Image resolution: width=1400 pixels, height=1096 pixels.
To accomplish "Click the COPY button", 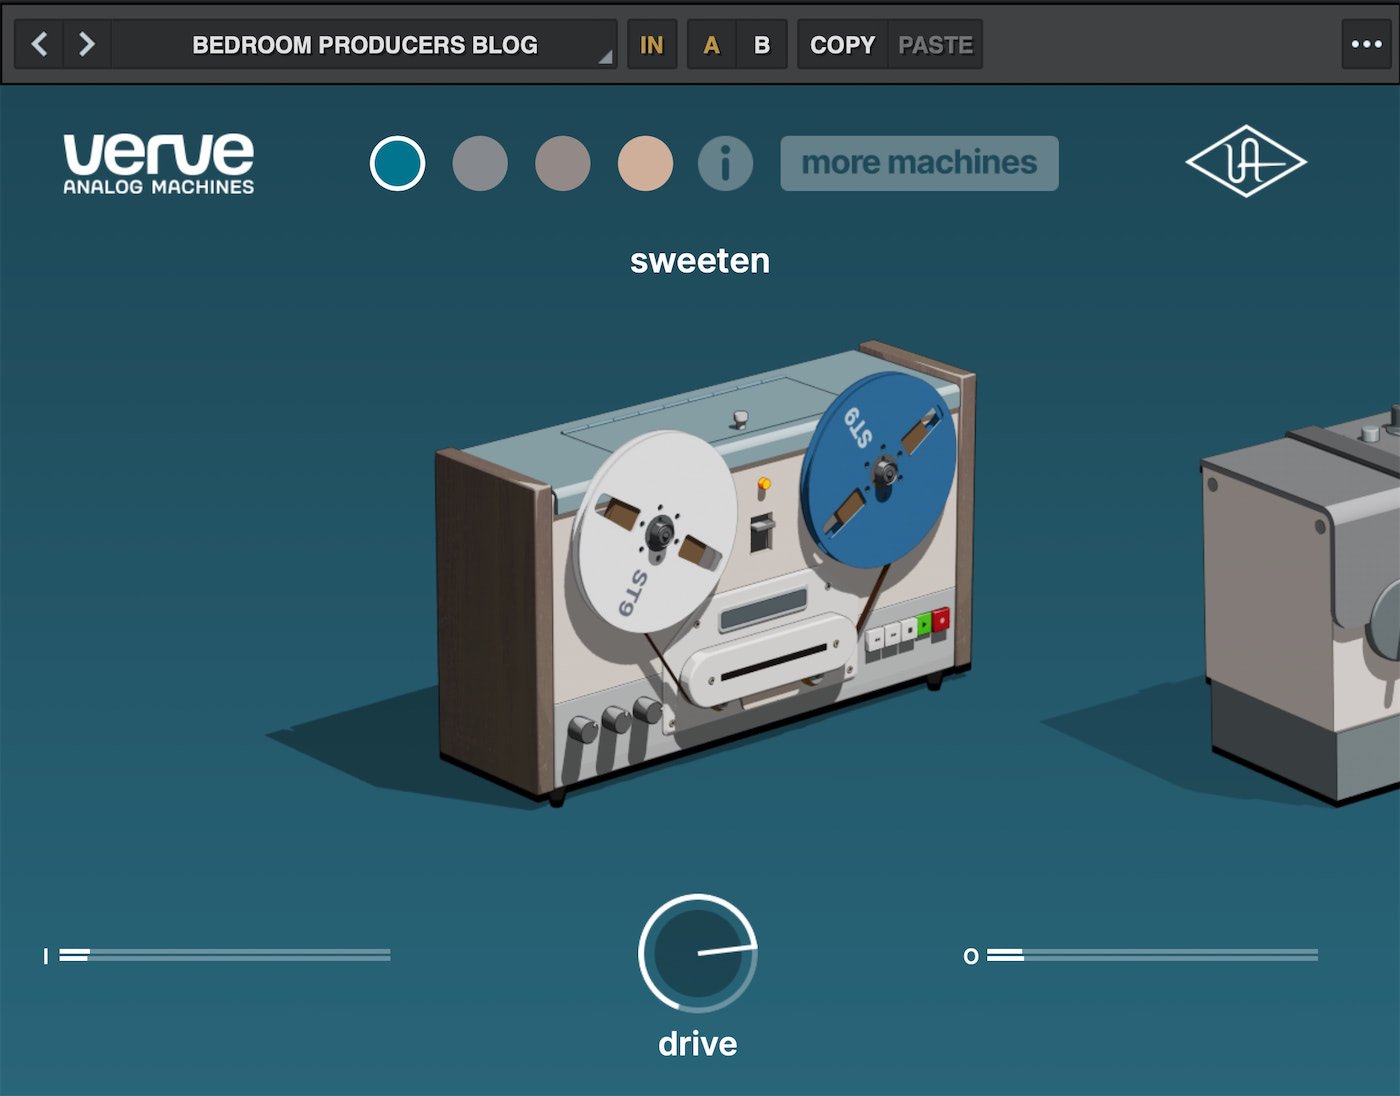I will pos(842,44).
